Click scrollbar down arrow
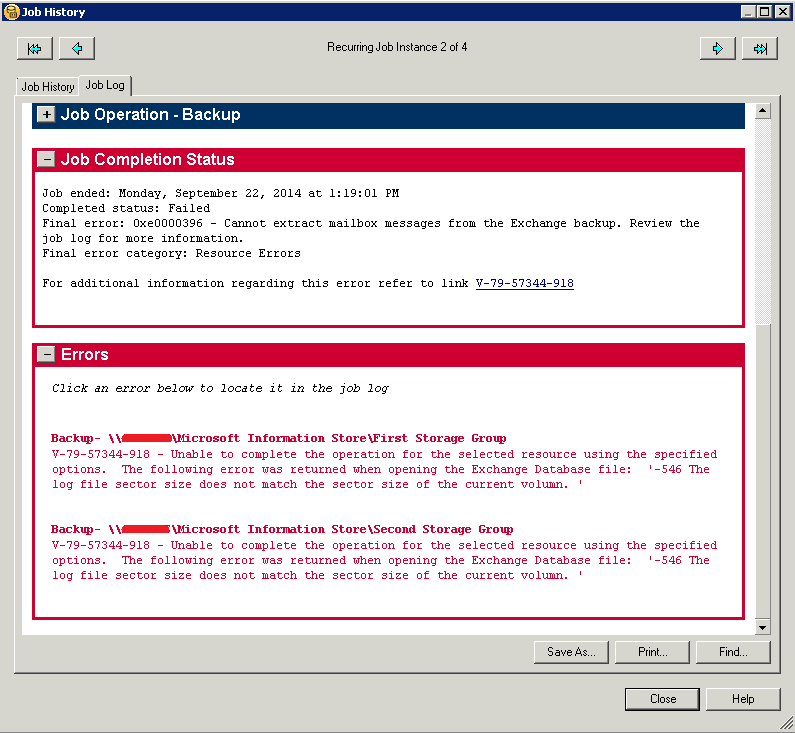This screenshot has height=733, width=795. (x=763, y=627)
